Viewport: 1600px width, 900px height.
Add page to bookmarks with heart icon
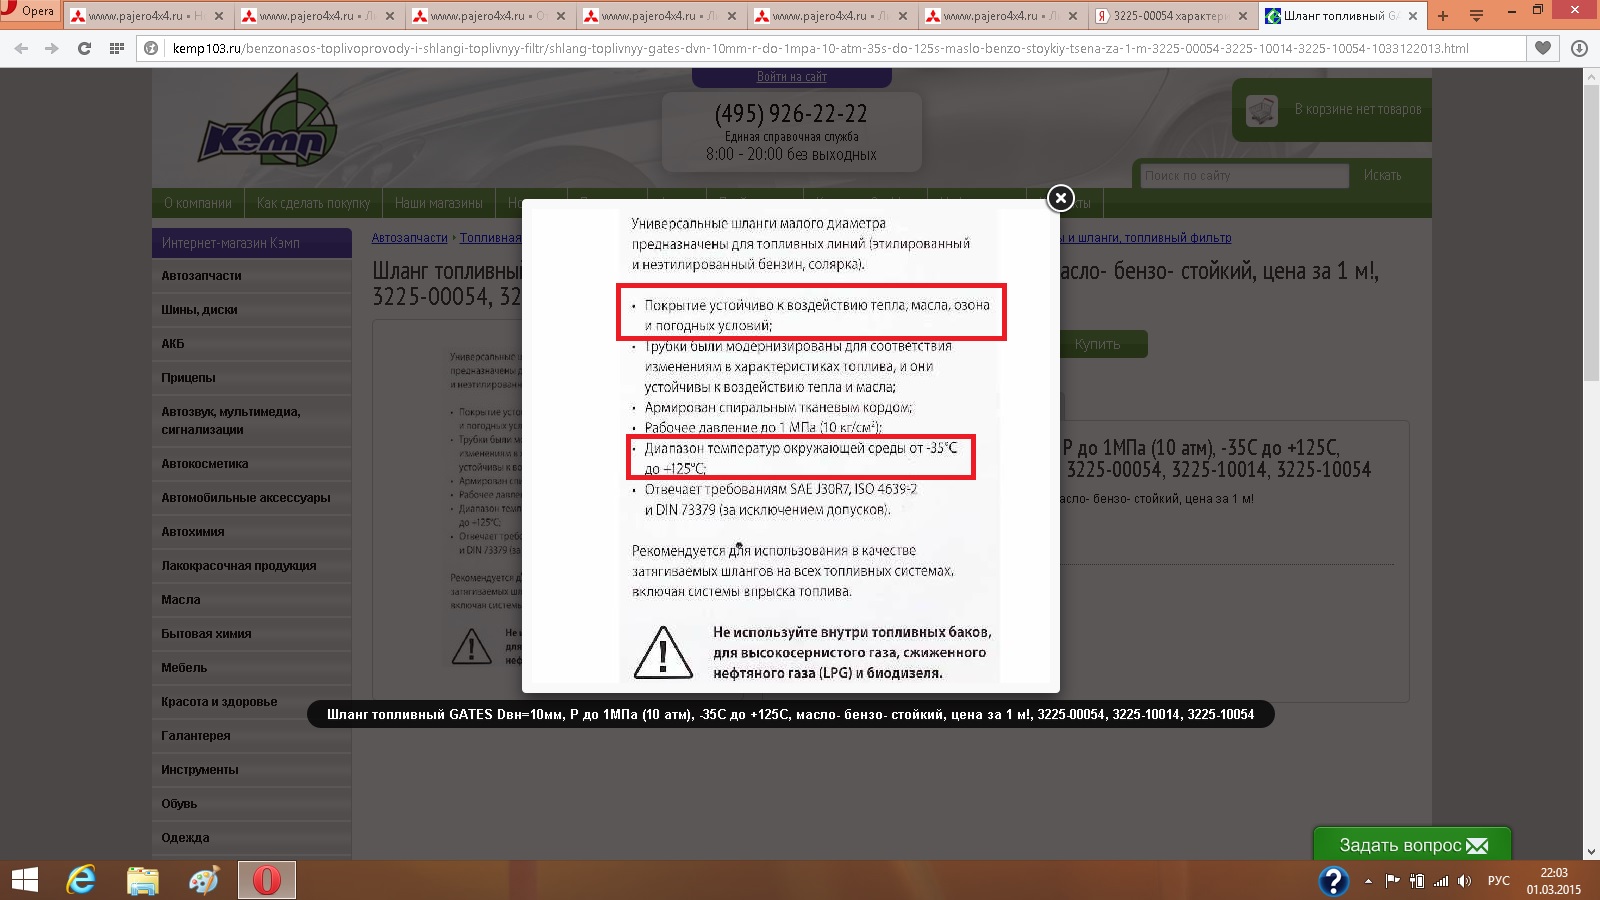pyautogui.click(x=1543, y=48)
